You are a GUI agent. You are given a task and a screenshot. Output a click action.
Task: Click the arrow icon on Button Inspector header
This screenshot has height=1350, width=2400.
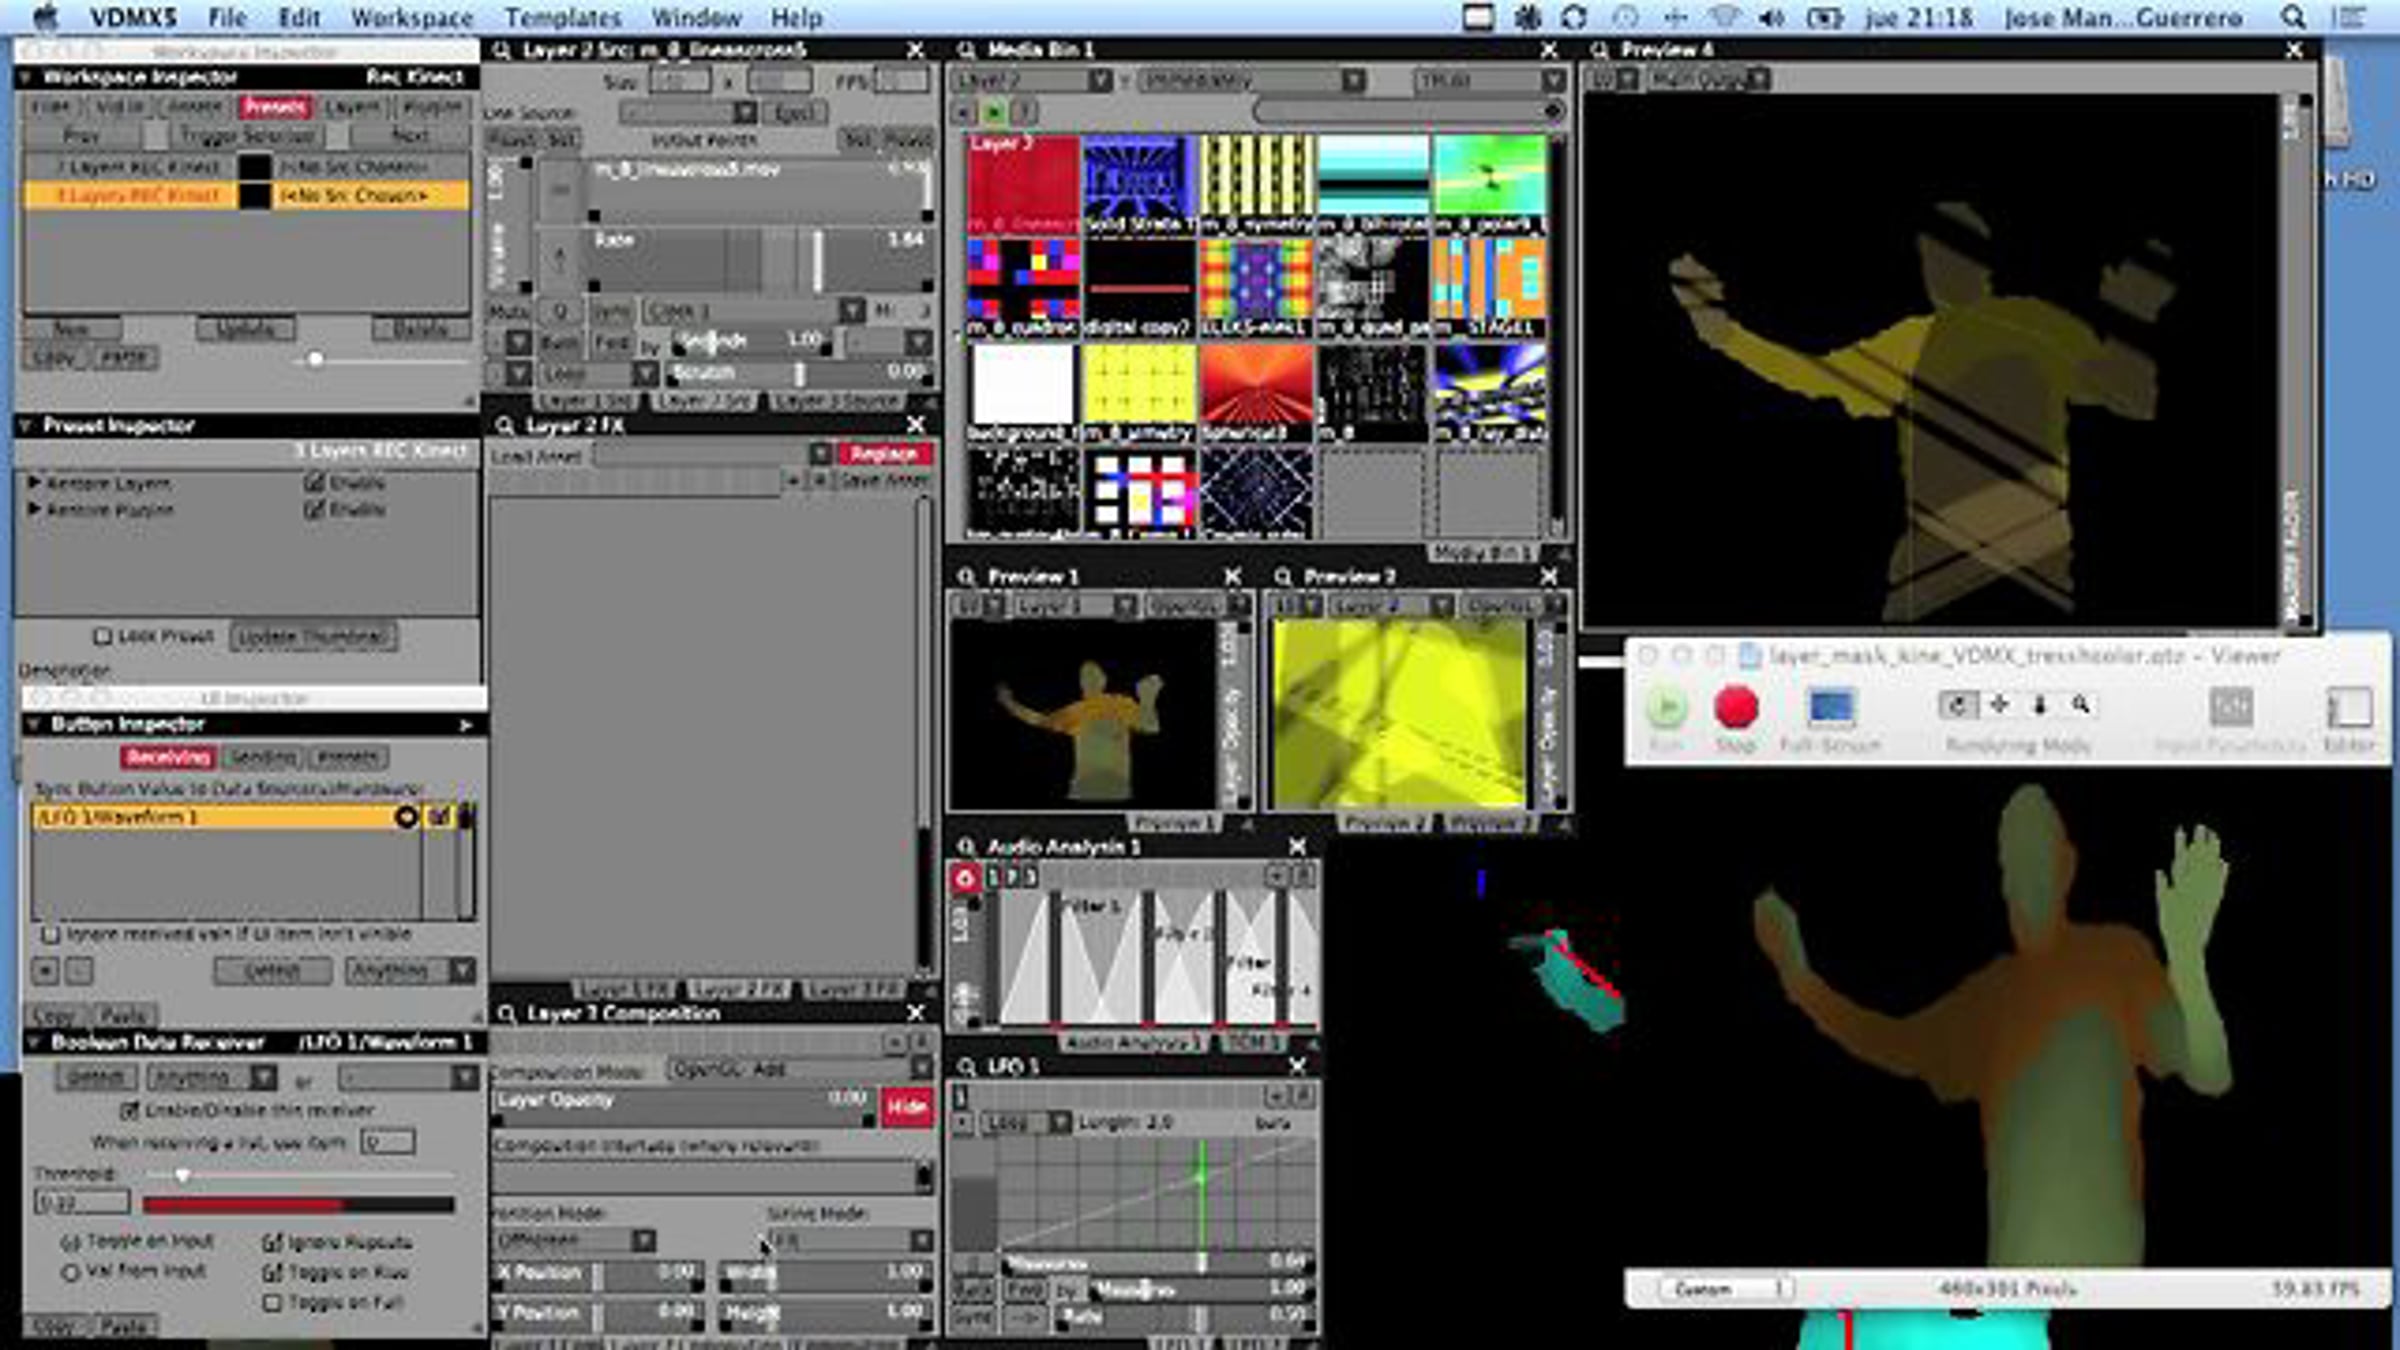coord(466,725)
